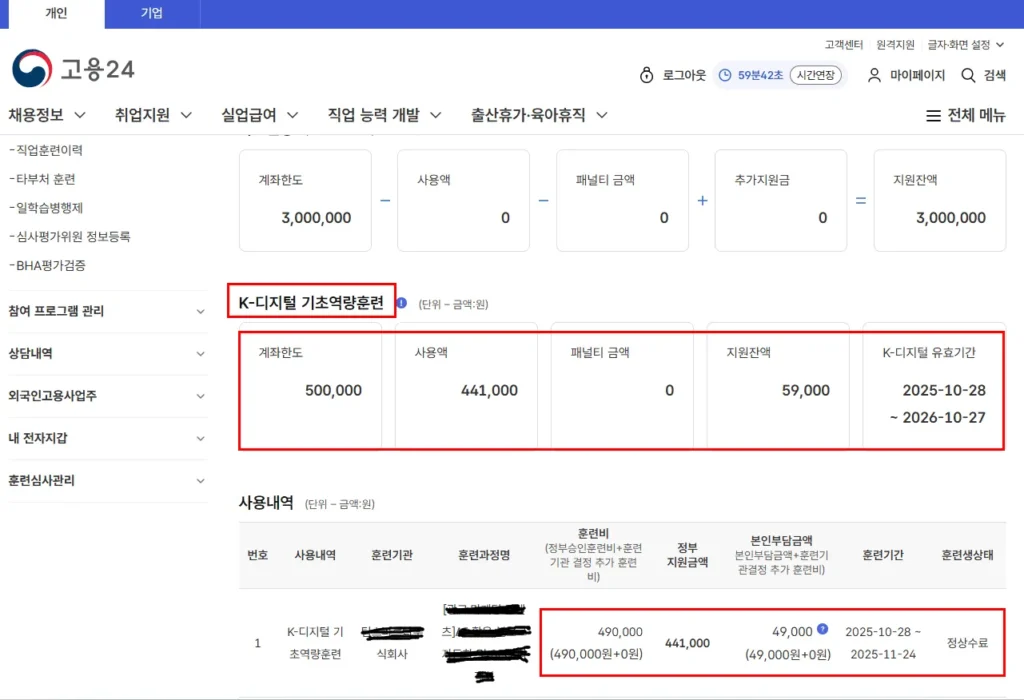The width and height of the screenshot is (1024, 700).
Task: Switch to the 기업 tab
Action: click(153, 14)
